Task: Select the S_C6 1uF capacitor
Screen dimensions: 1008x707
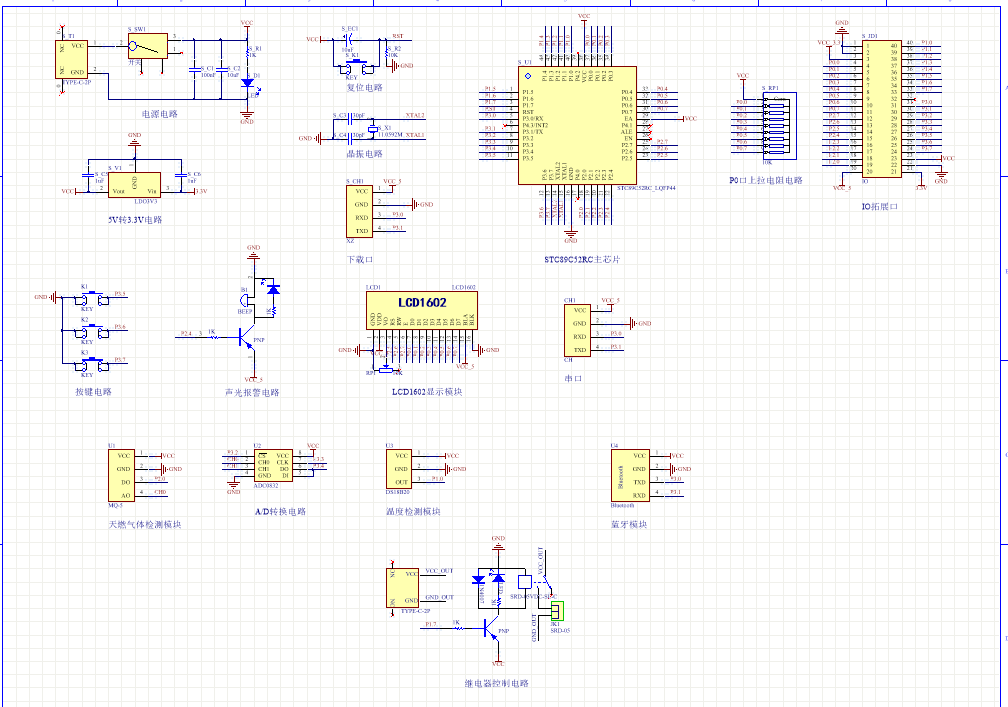Action: point(181,174)
